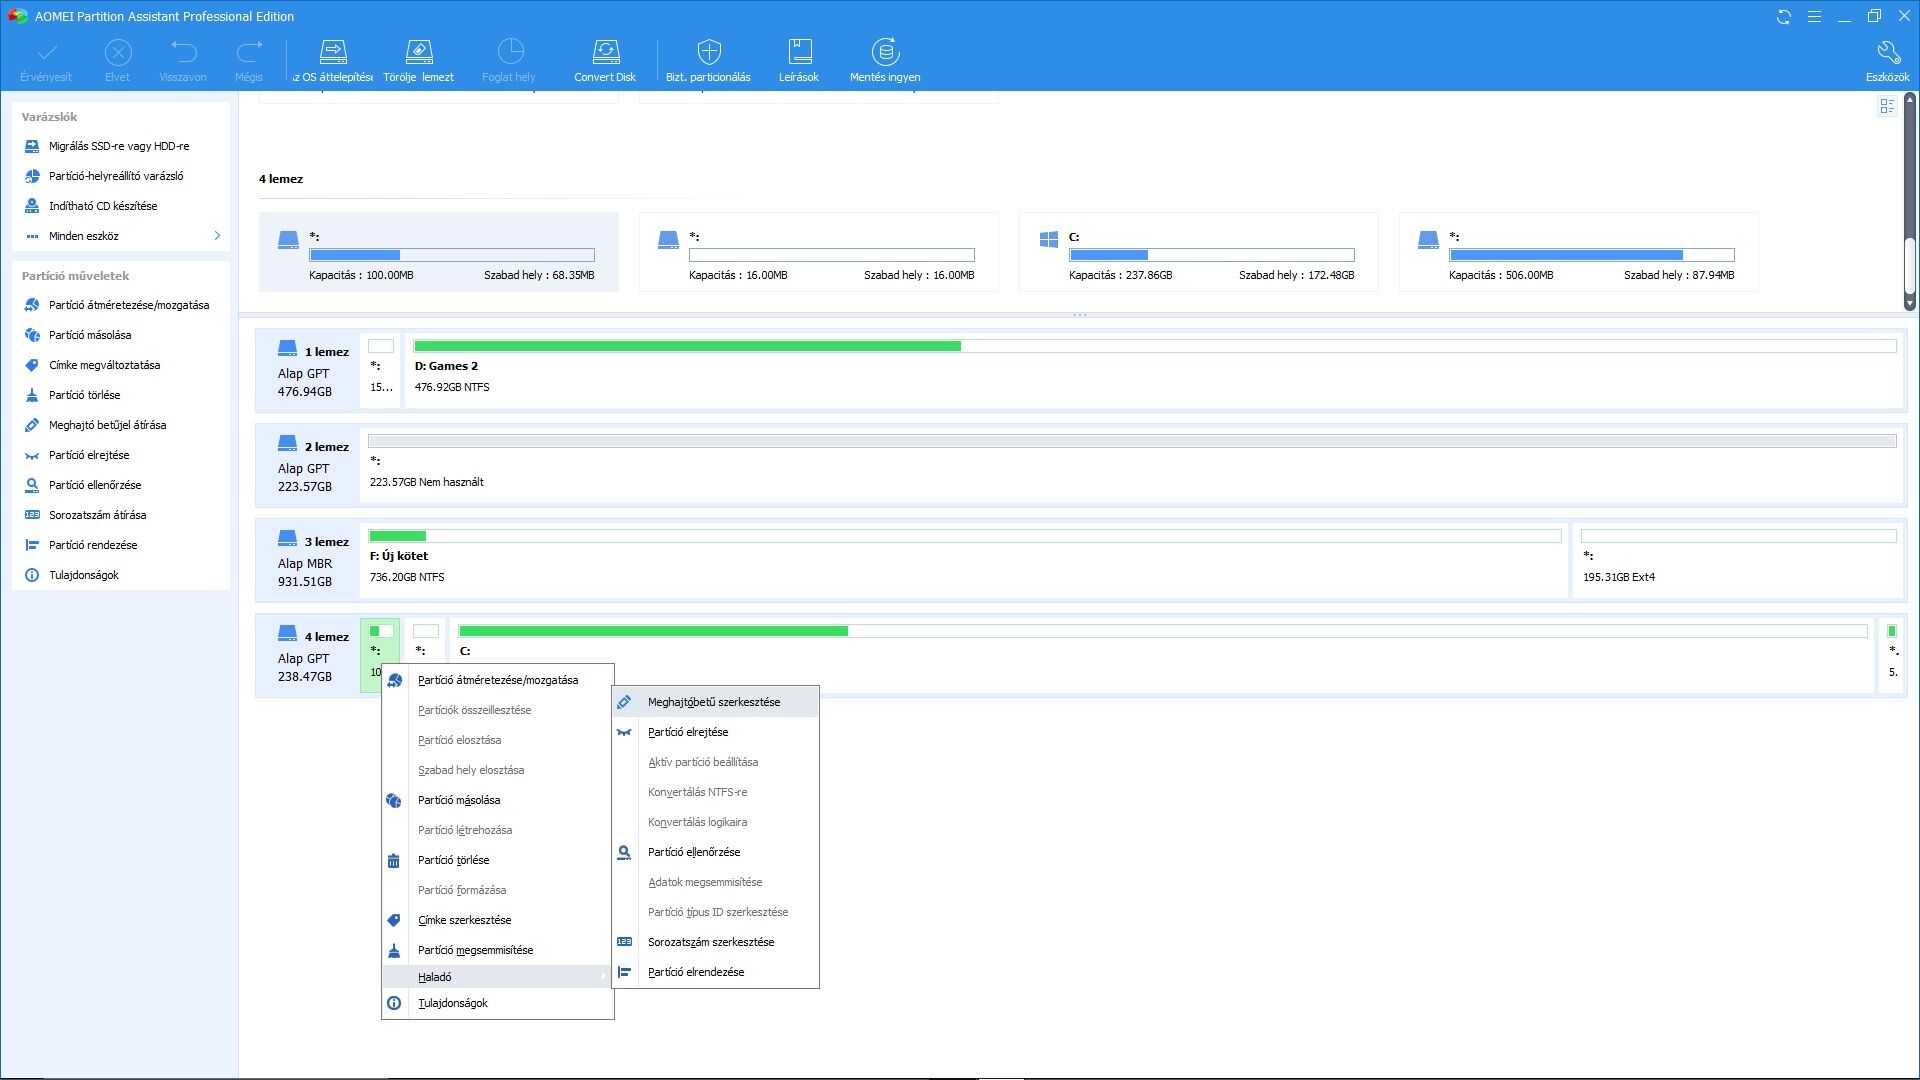The height and width of the screenshot is (1080, 1920).
Task: Click Partíció törlése in left sidebar
Action: 84,395
